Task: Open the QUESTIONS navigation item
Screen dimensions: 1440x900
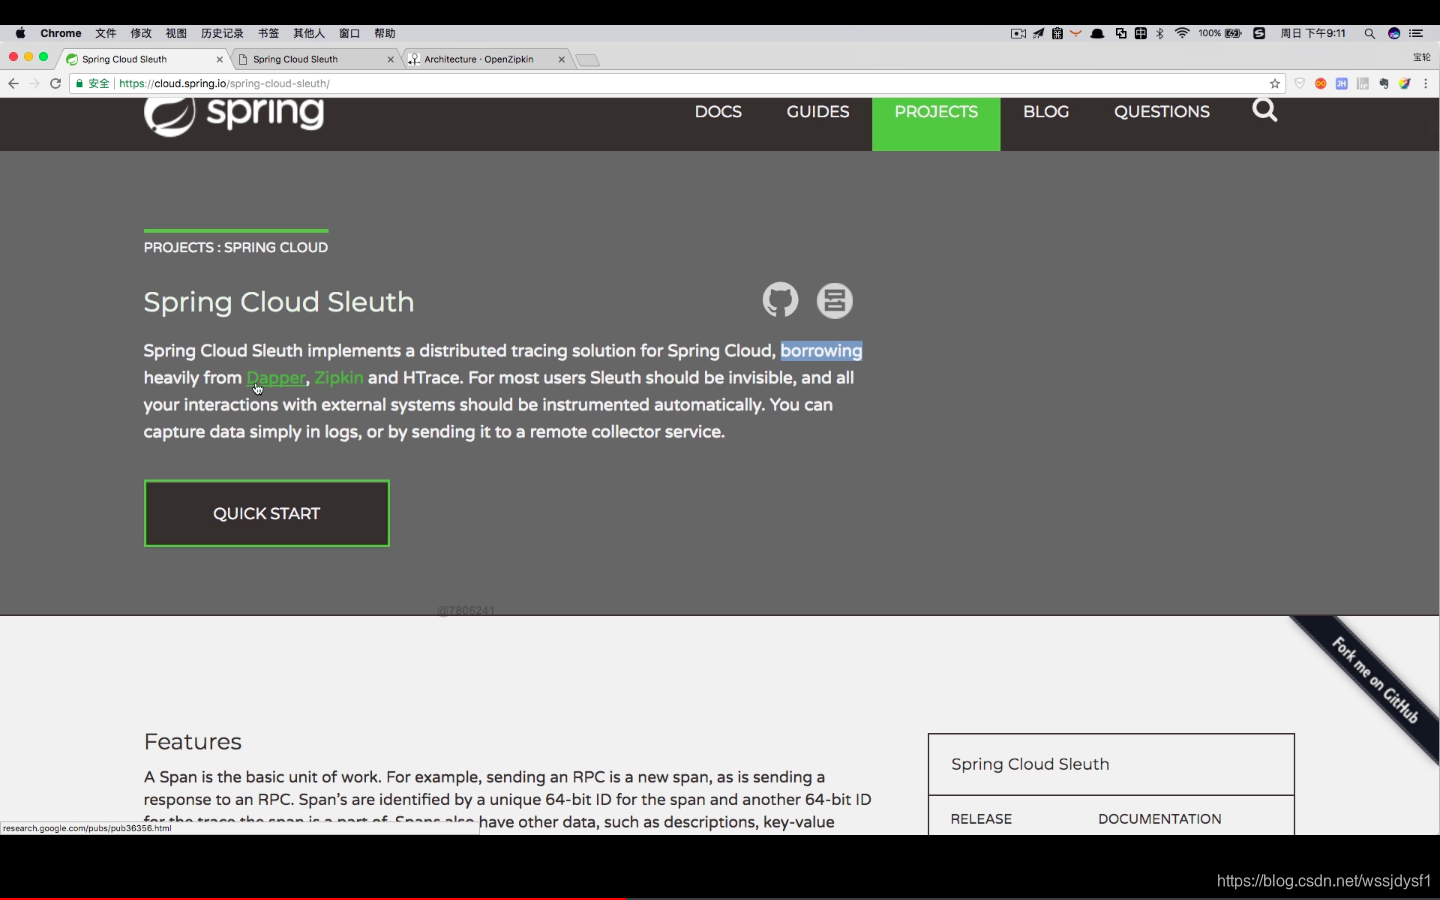Action: tap(1162, 112)
